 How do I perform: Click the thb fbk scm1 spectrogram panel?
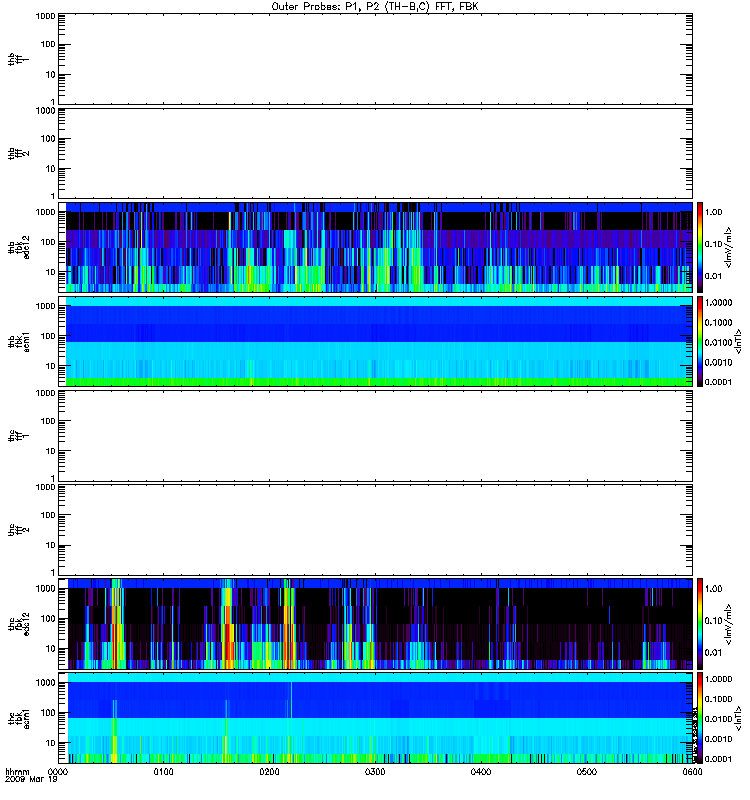click(x=376, y=341)
